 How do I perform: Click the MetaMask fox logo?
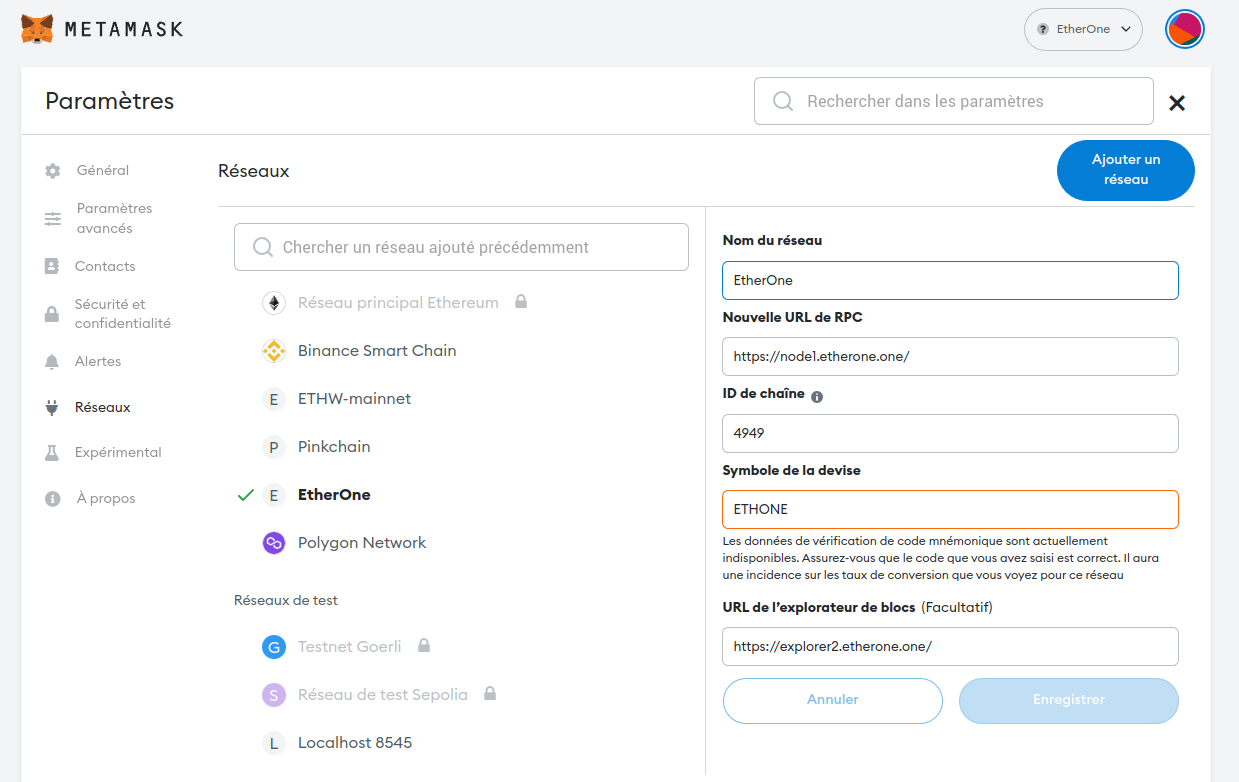click(x=38, y=29)
